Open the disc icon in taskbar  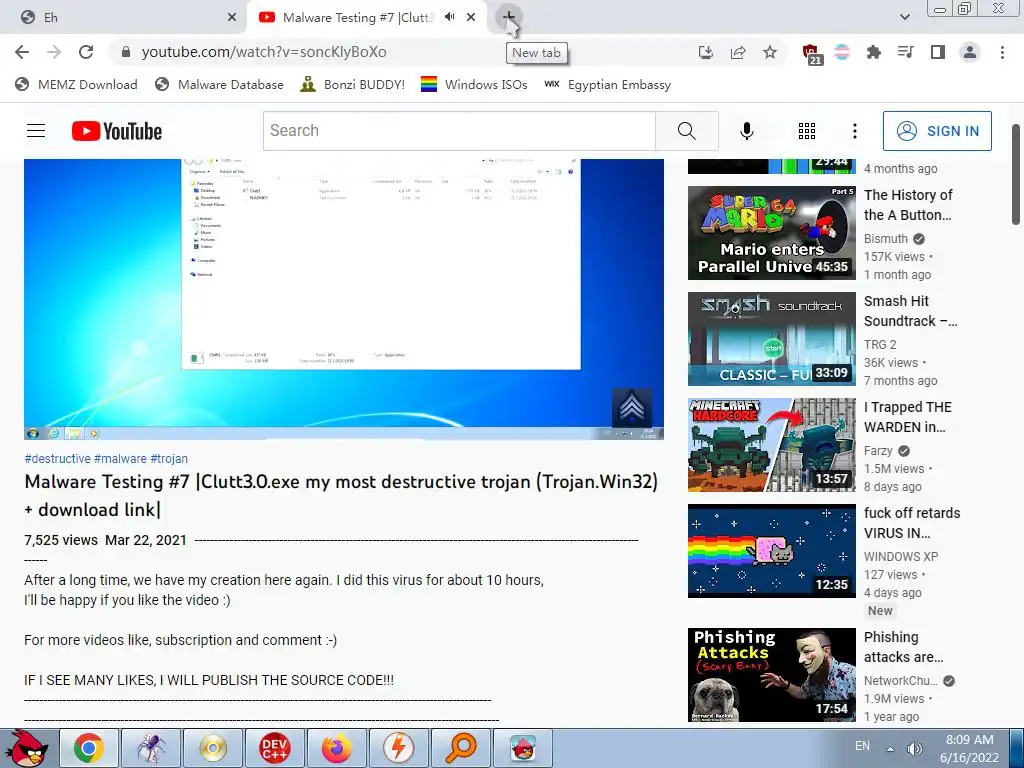coord(213,748)
